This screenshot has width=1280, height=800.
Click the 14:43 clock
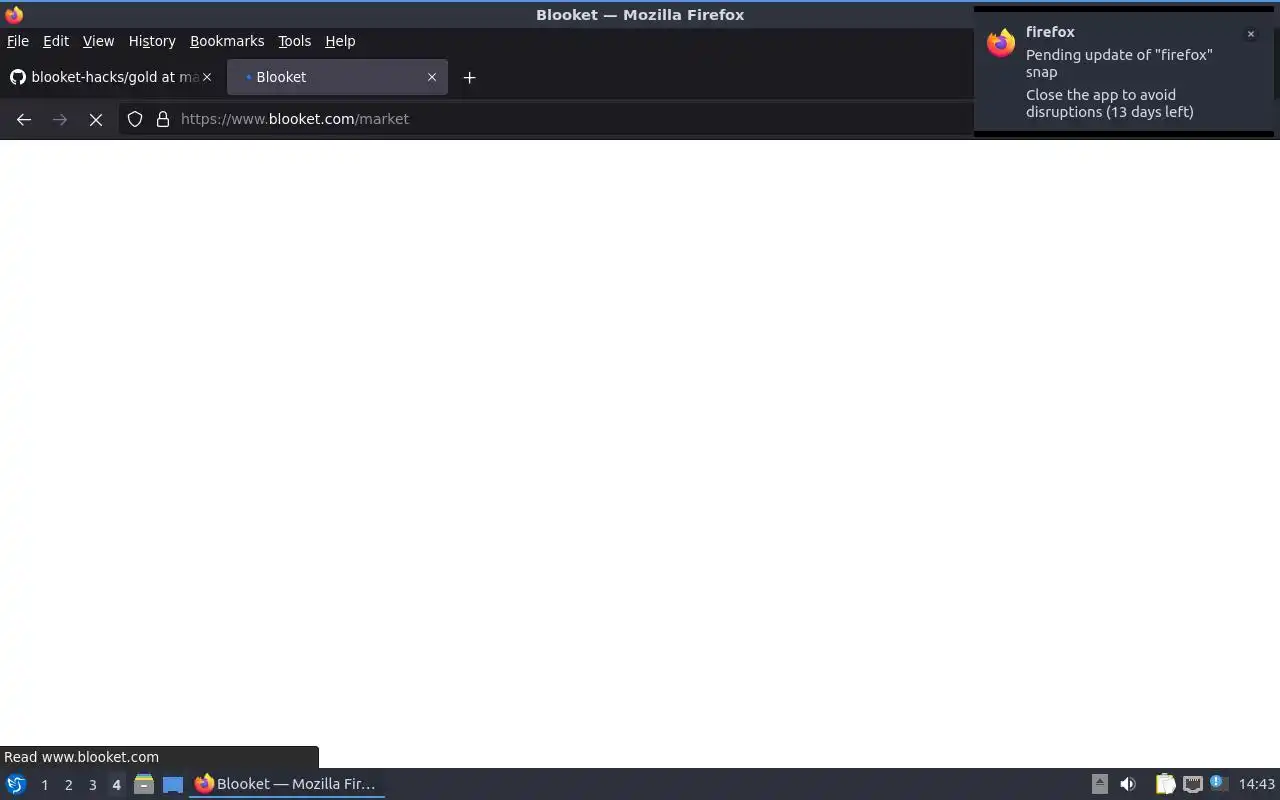click(1257, 784)
